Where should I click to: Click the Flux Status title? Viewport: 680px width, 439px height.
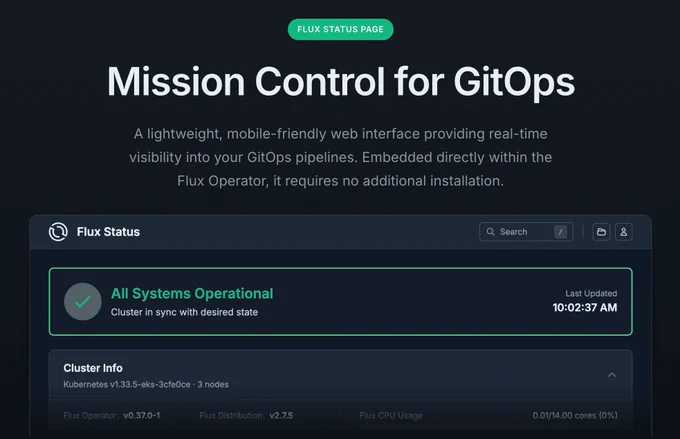click(x=108, y=232)
